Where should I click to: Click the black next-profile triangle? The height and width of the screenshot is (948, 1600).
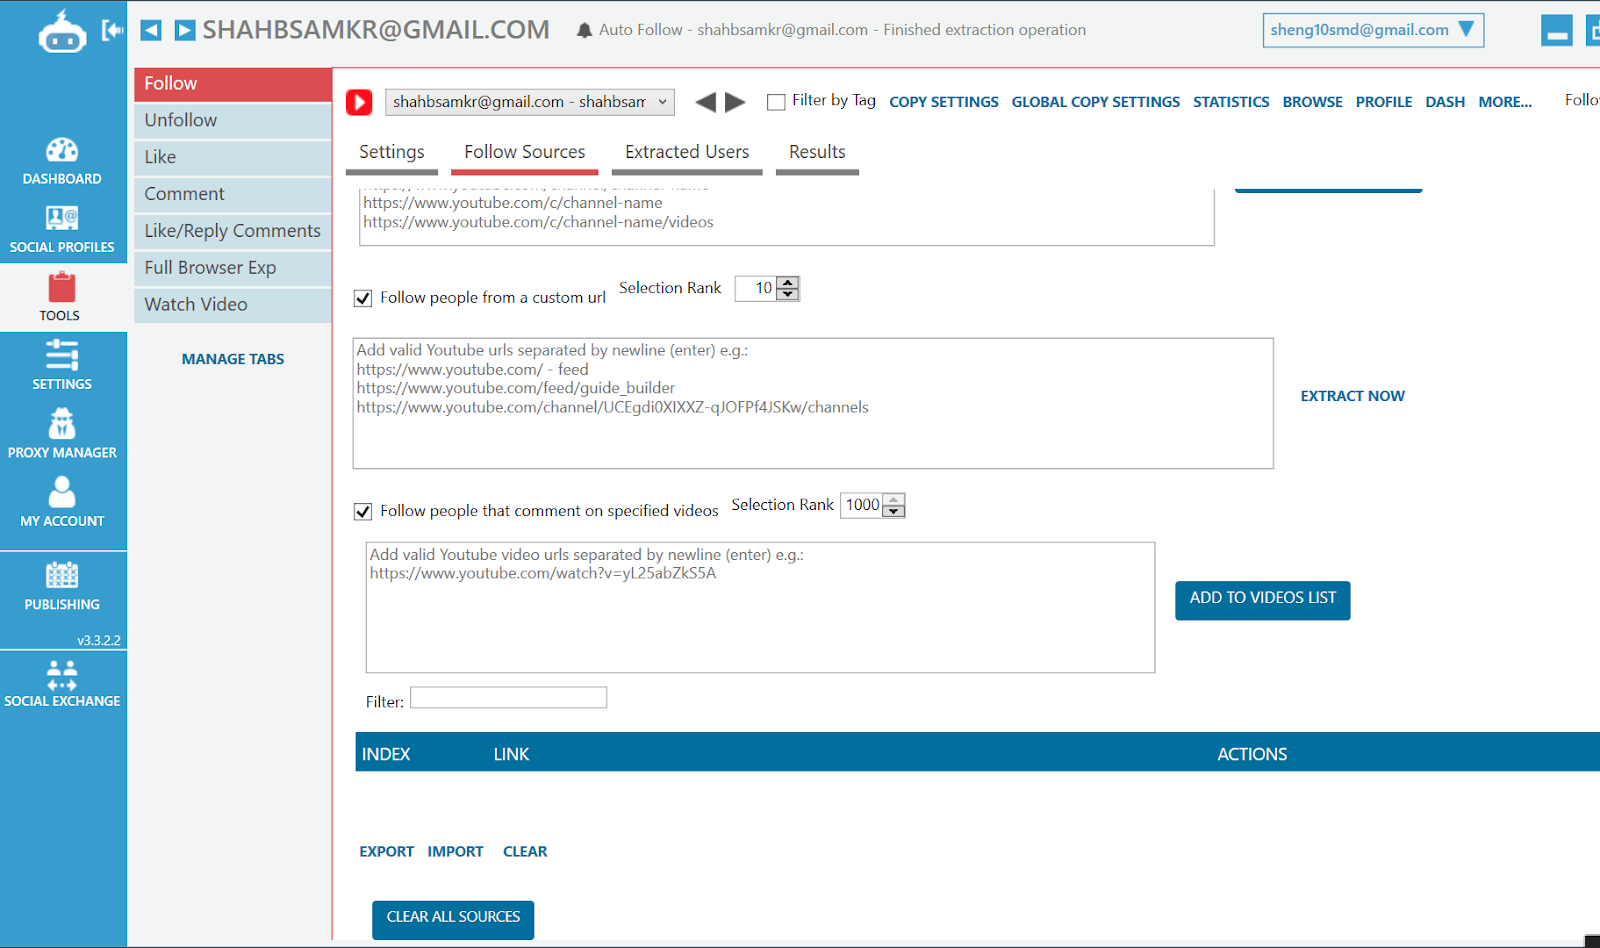736,102
